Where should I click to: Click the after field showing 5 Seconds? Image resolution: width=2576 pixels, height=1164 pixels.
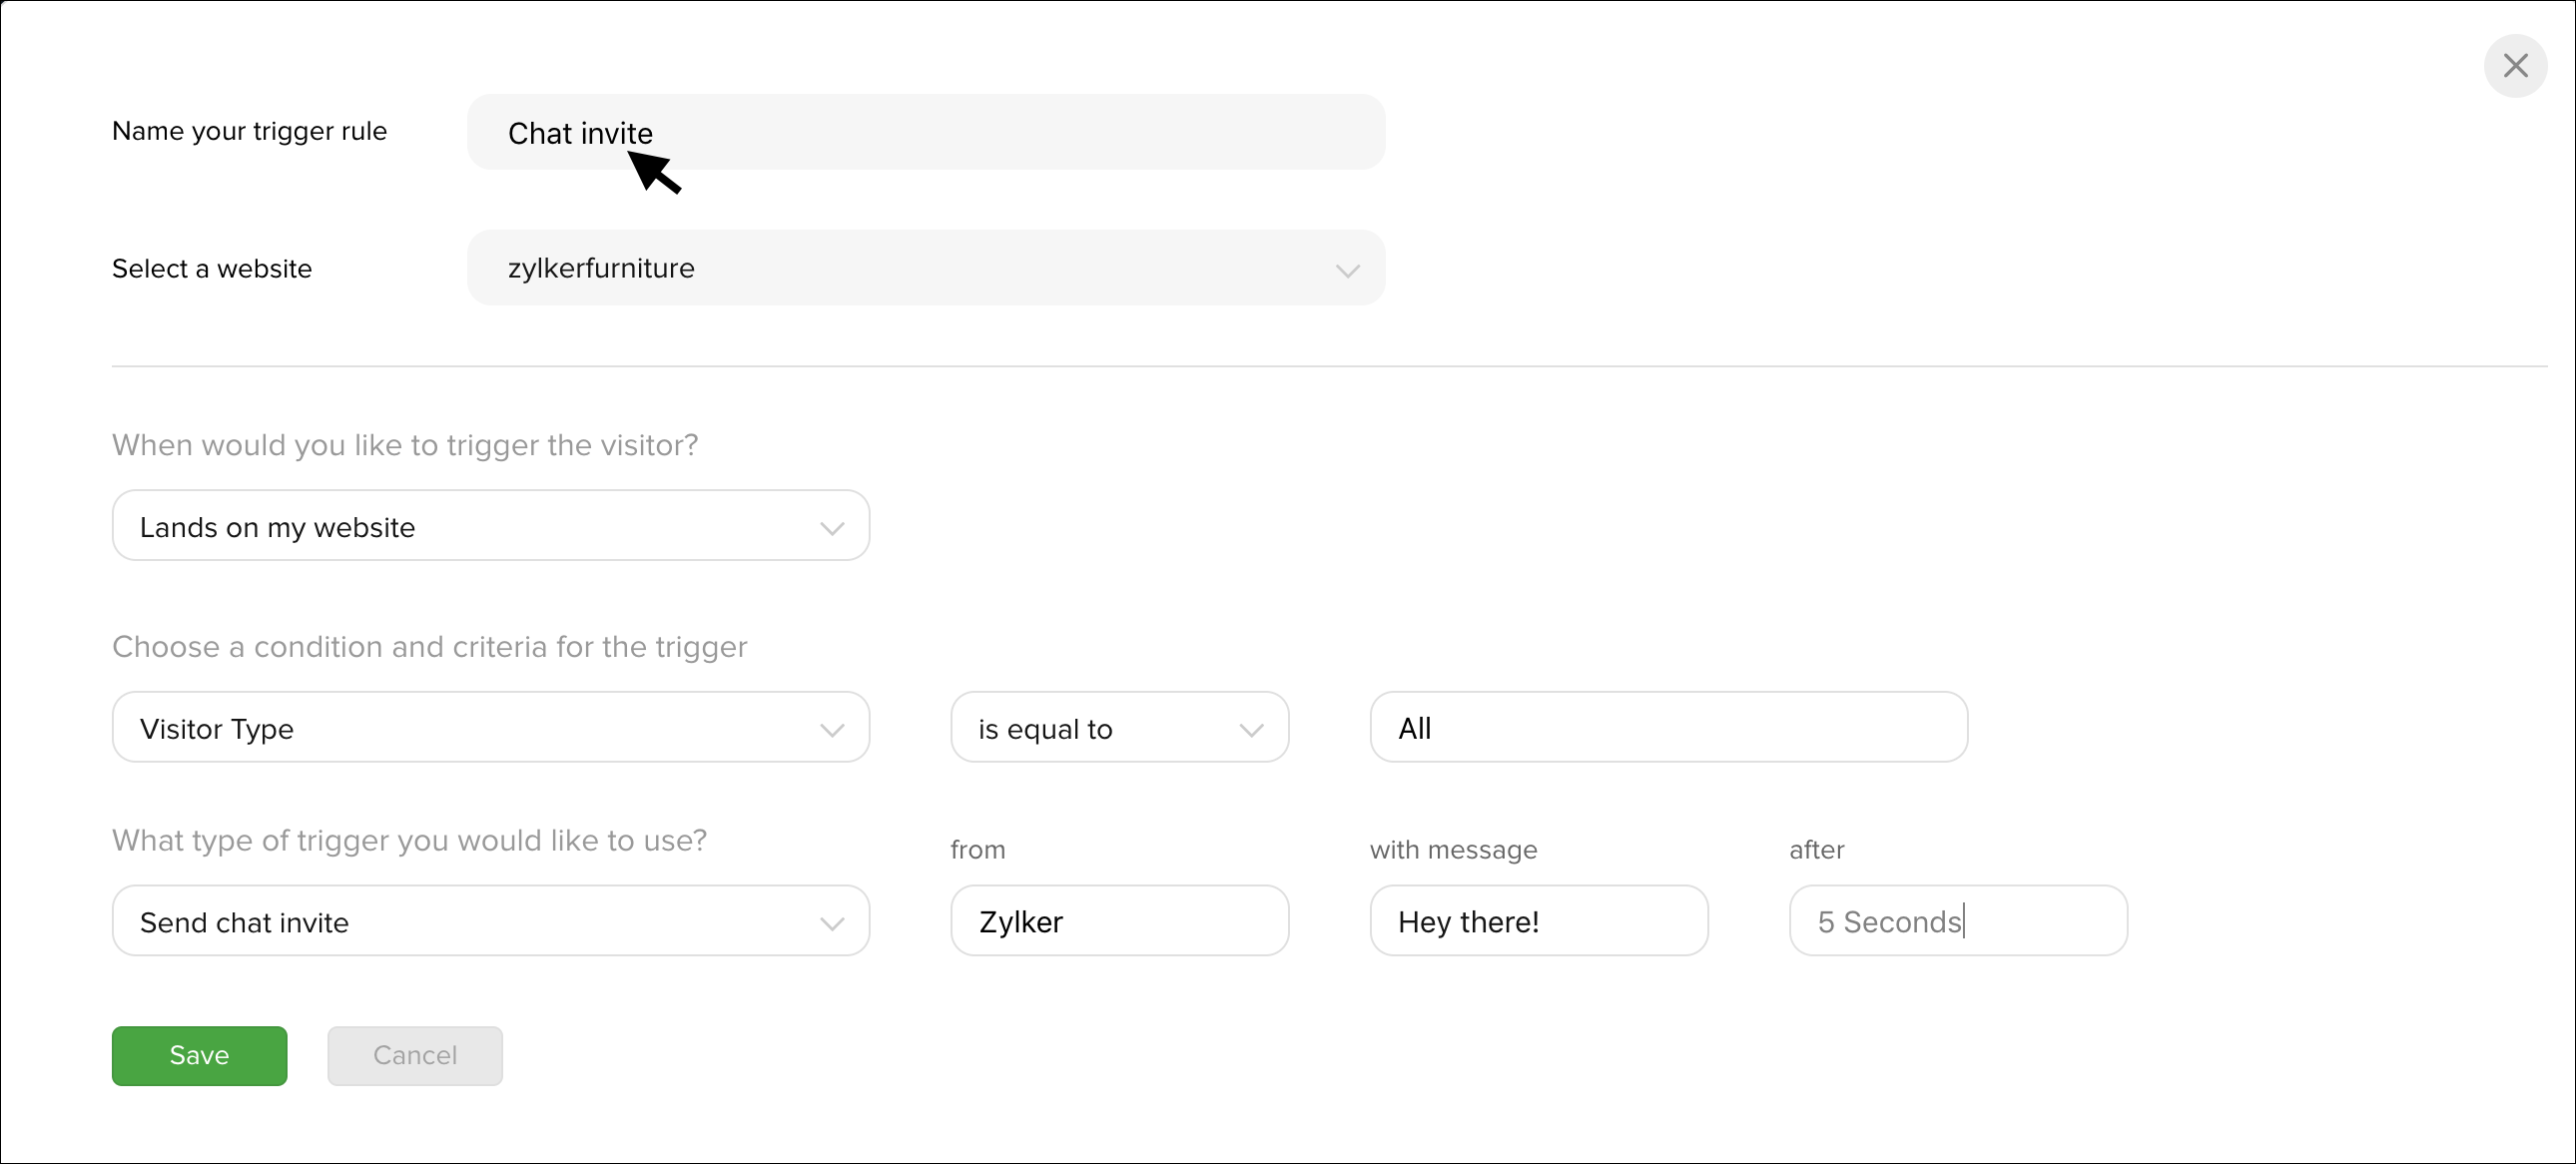(1957, 921)
